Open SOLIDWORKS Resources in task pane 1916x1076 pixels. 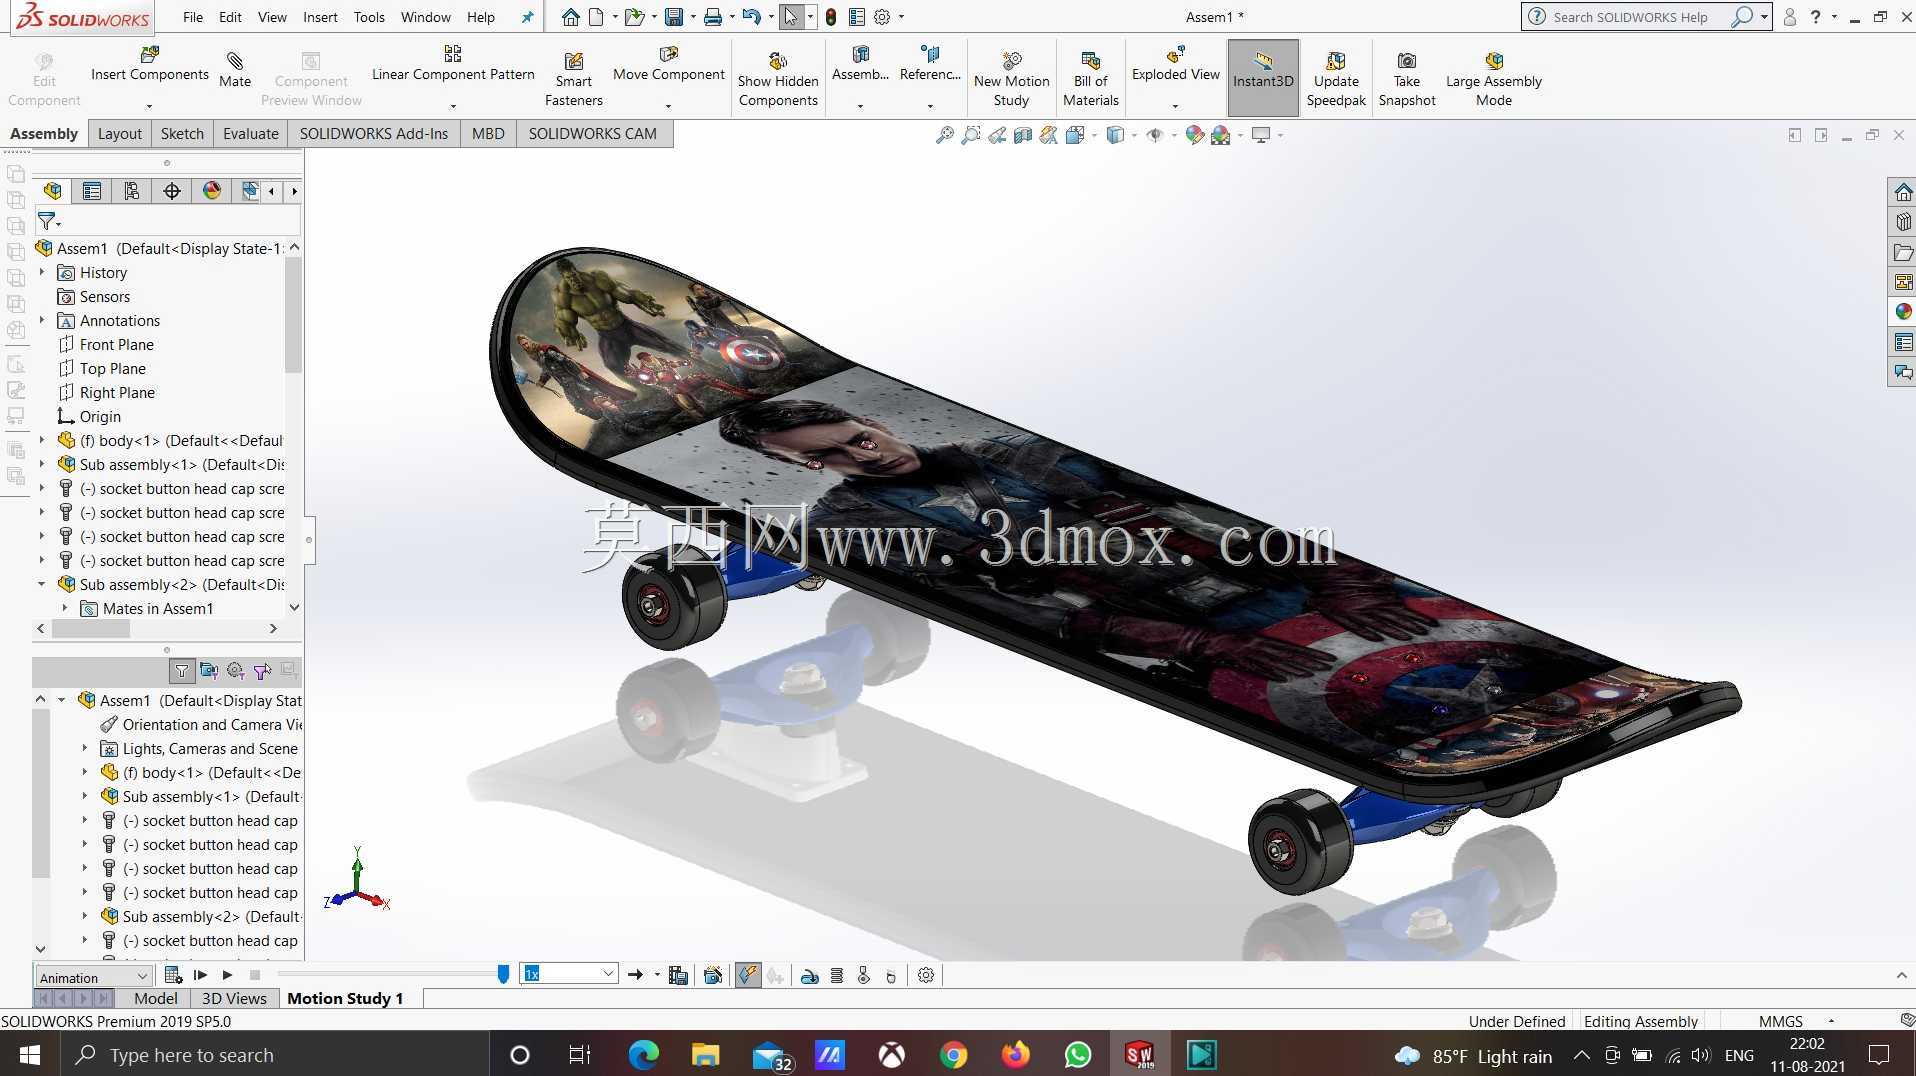1903,192
